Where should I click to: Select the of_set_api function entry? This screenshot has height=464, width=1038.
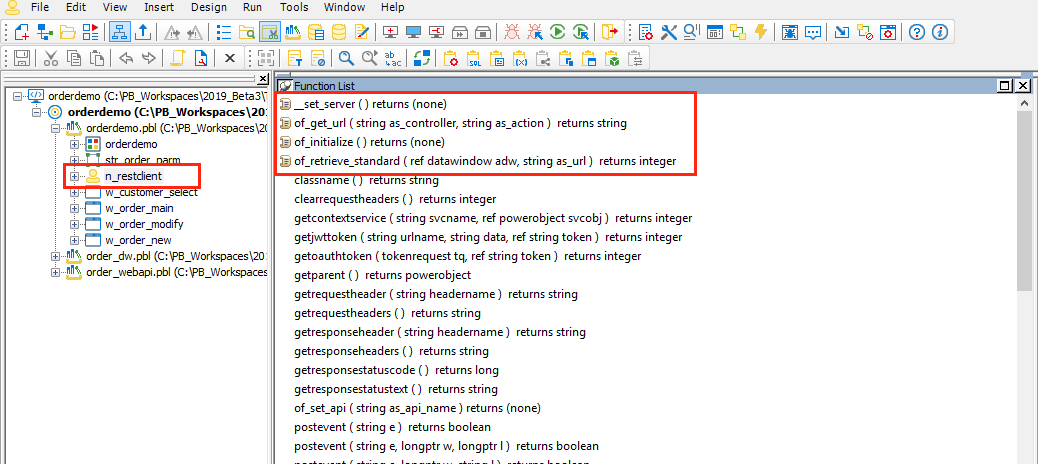[x=418, y=408]
